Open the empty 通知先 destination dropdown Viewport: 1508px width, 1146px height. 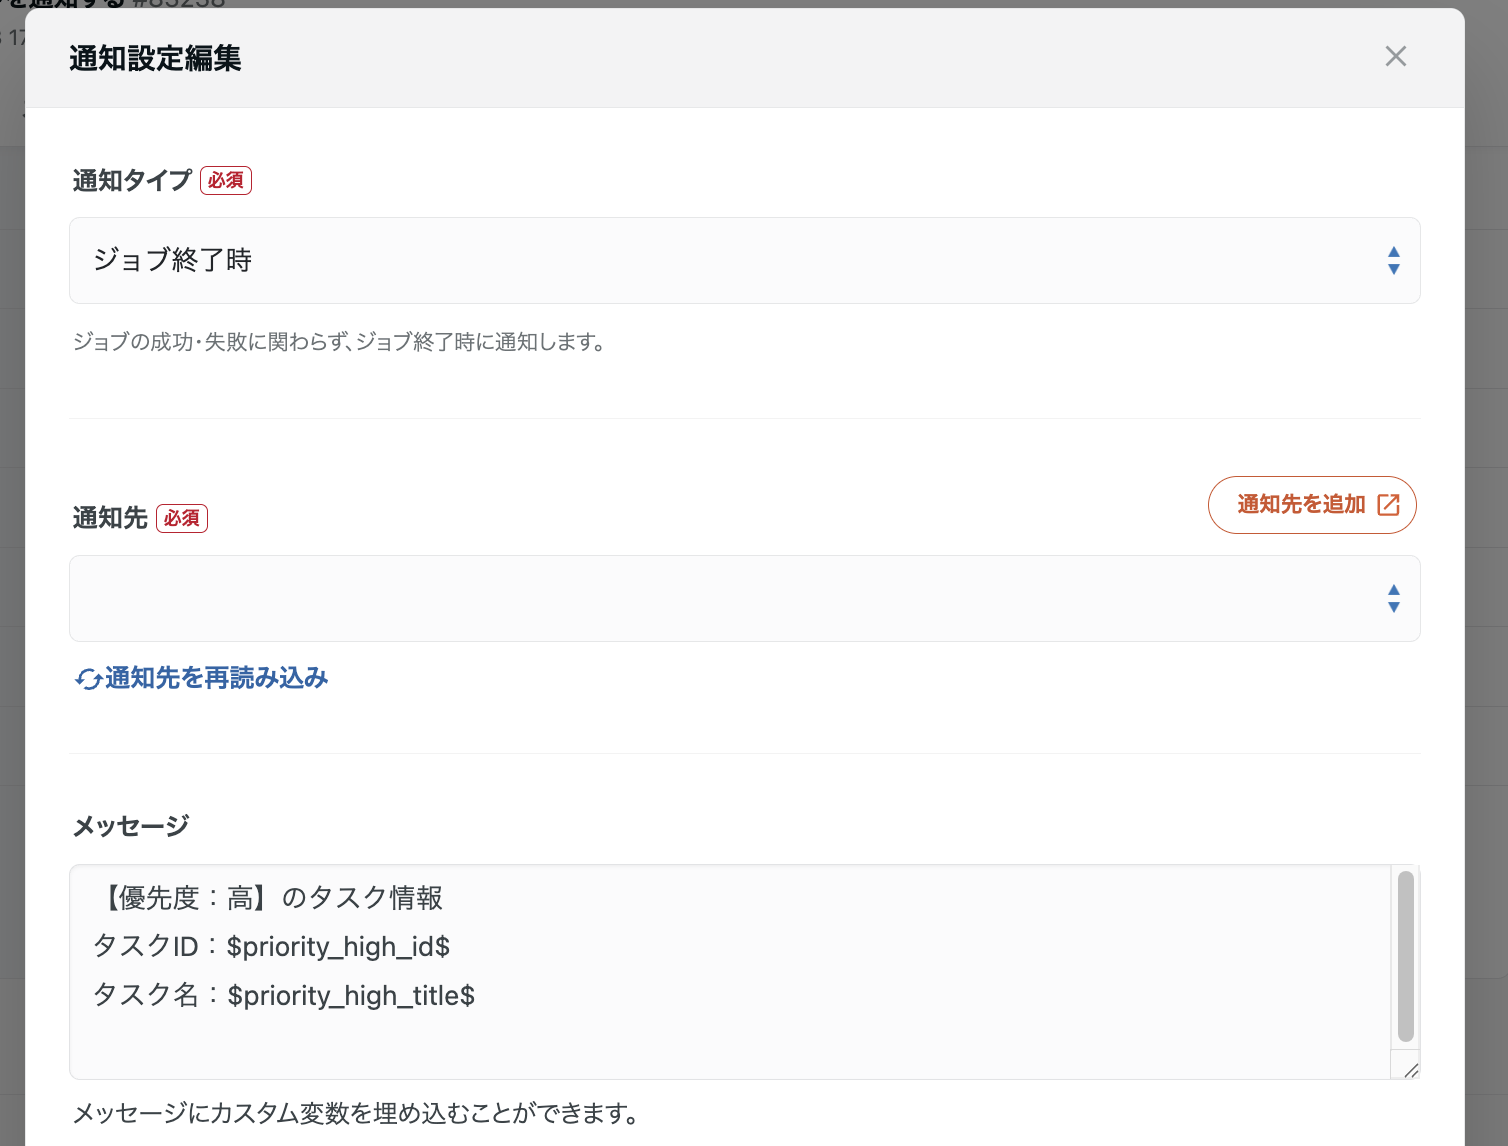click(x=744, y=598)
